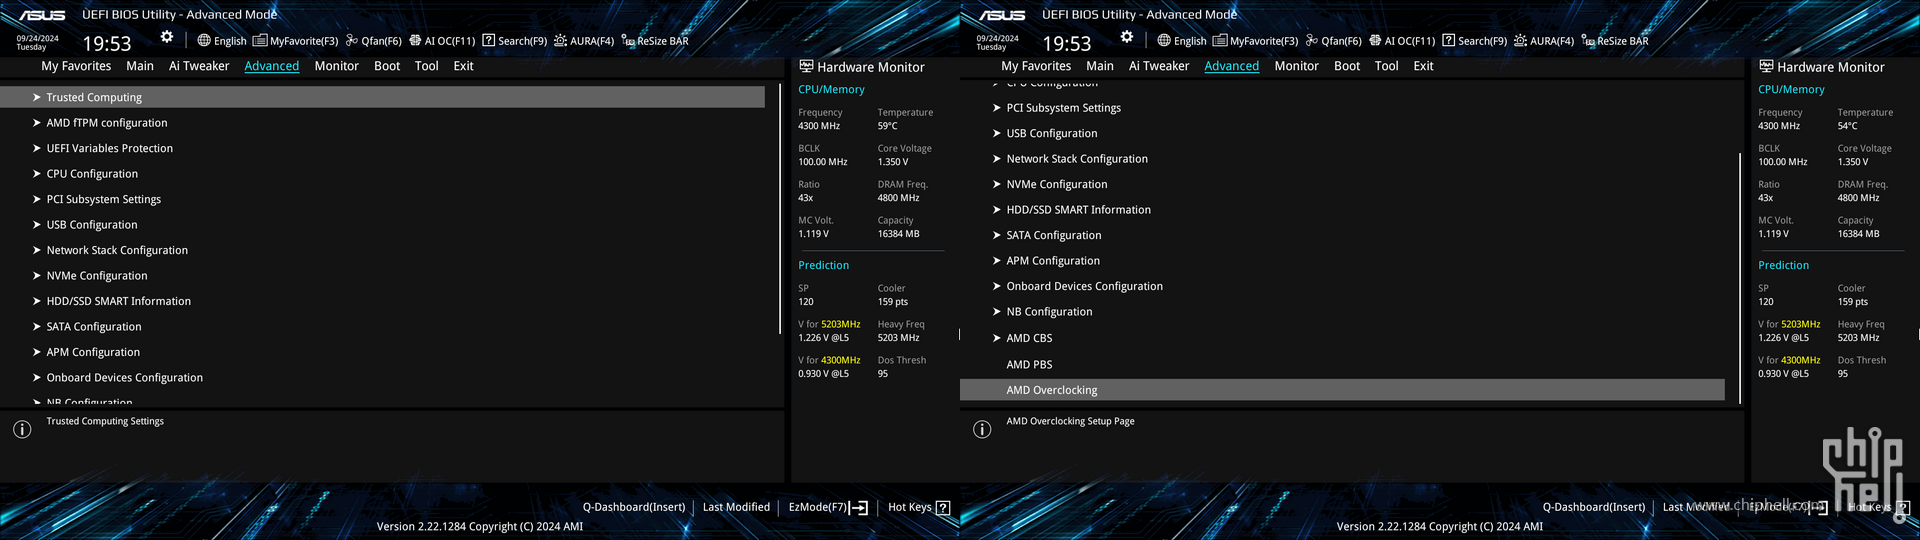Viewport: 1920px width, 540px height.
Task: Select Advanced tab in AMD Overclocking screen
Action: 1231,66
